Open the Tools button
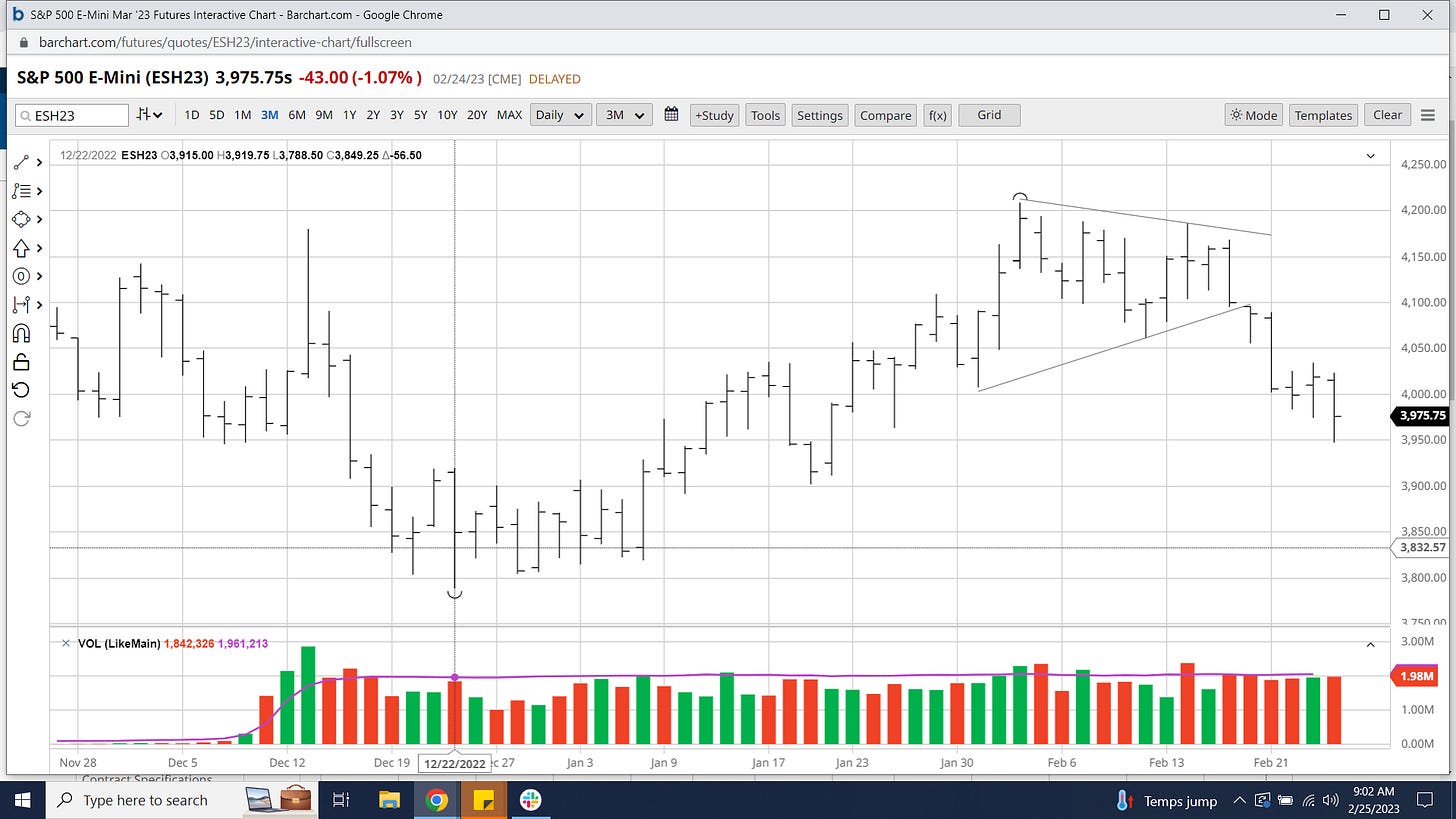 (x=765, y=115)
